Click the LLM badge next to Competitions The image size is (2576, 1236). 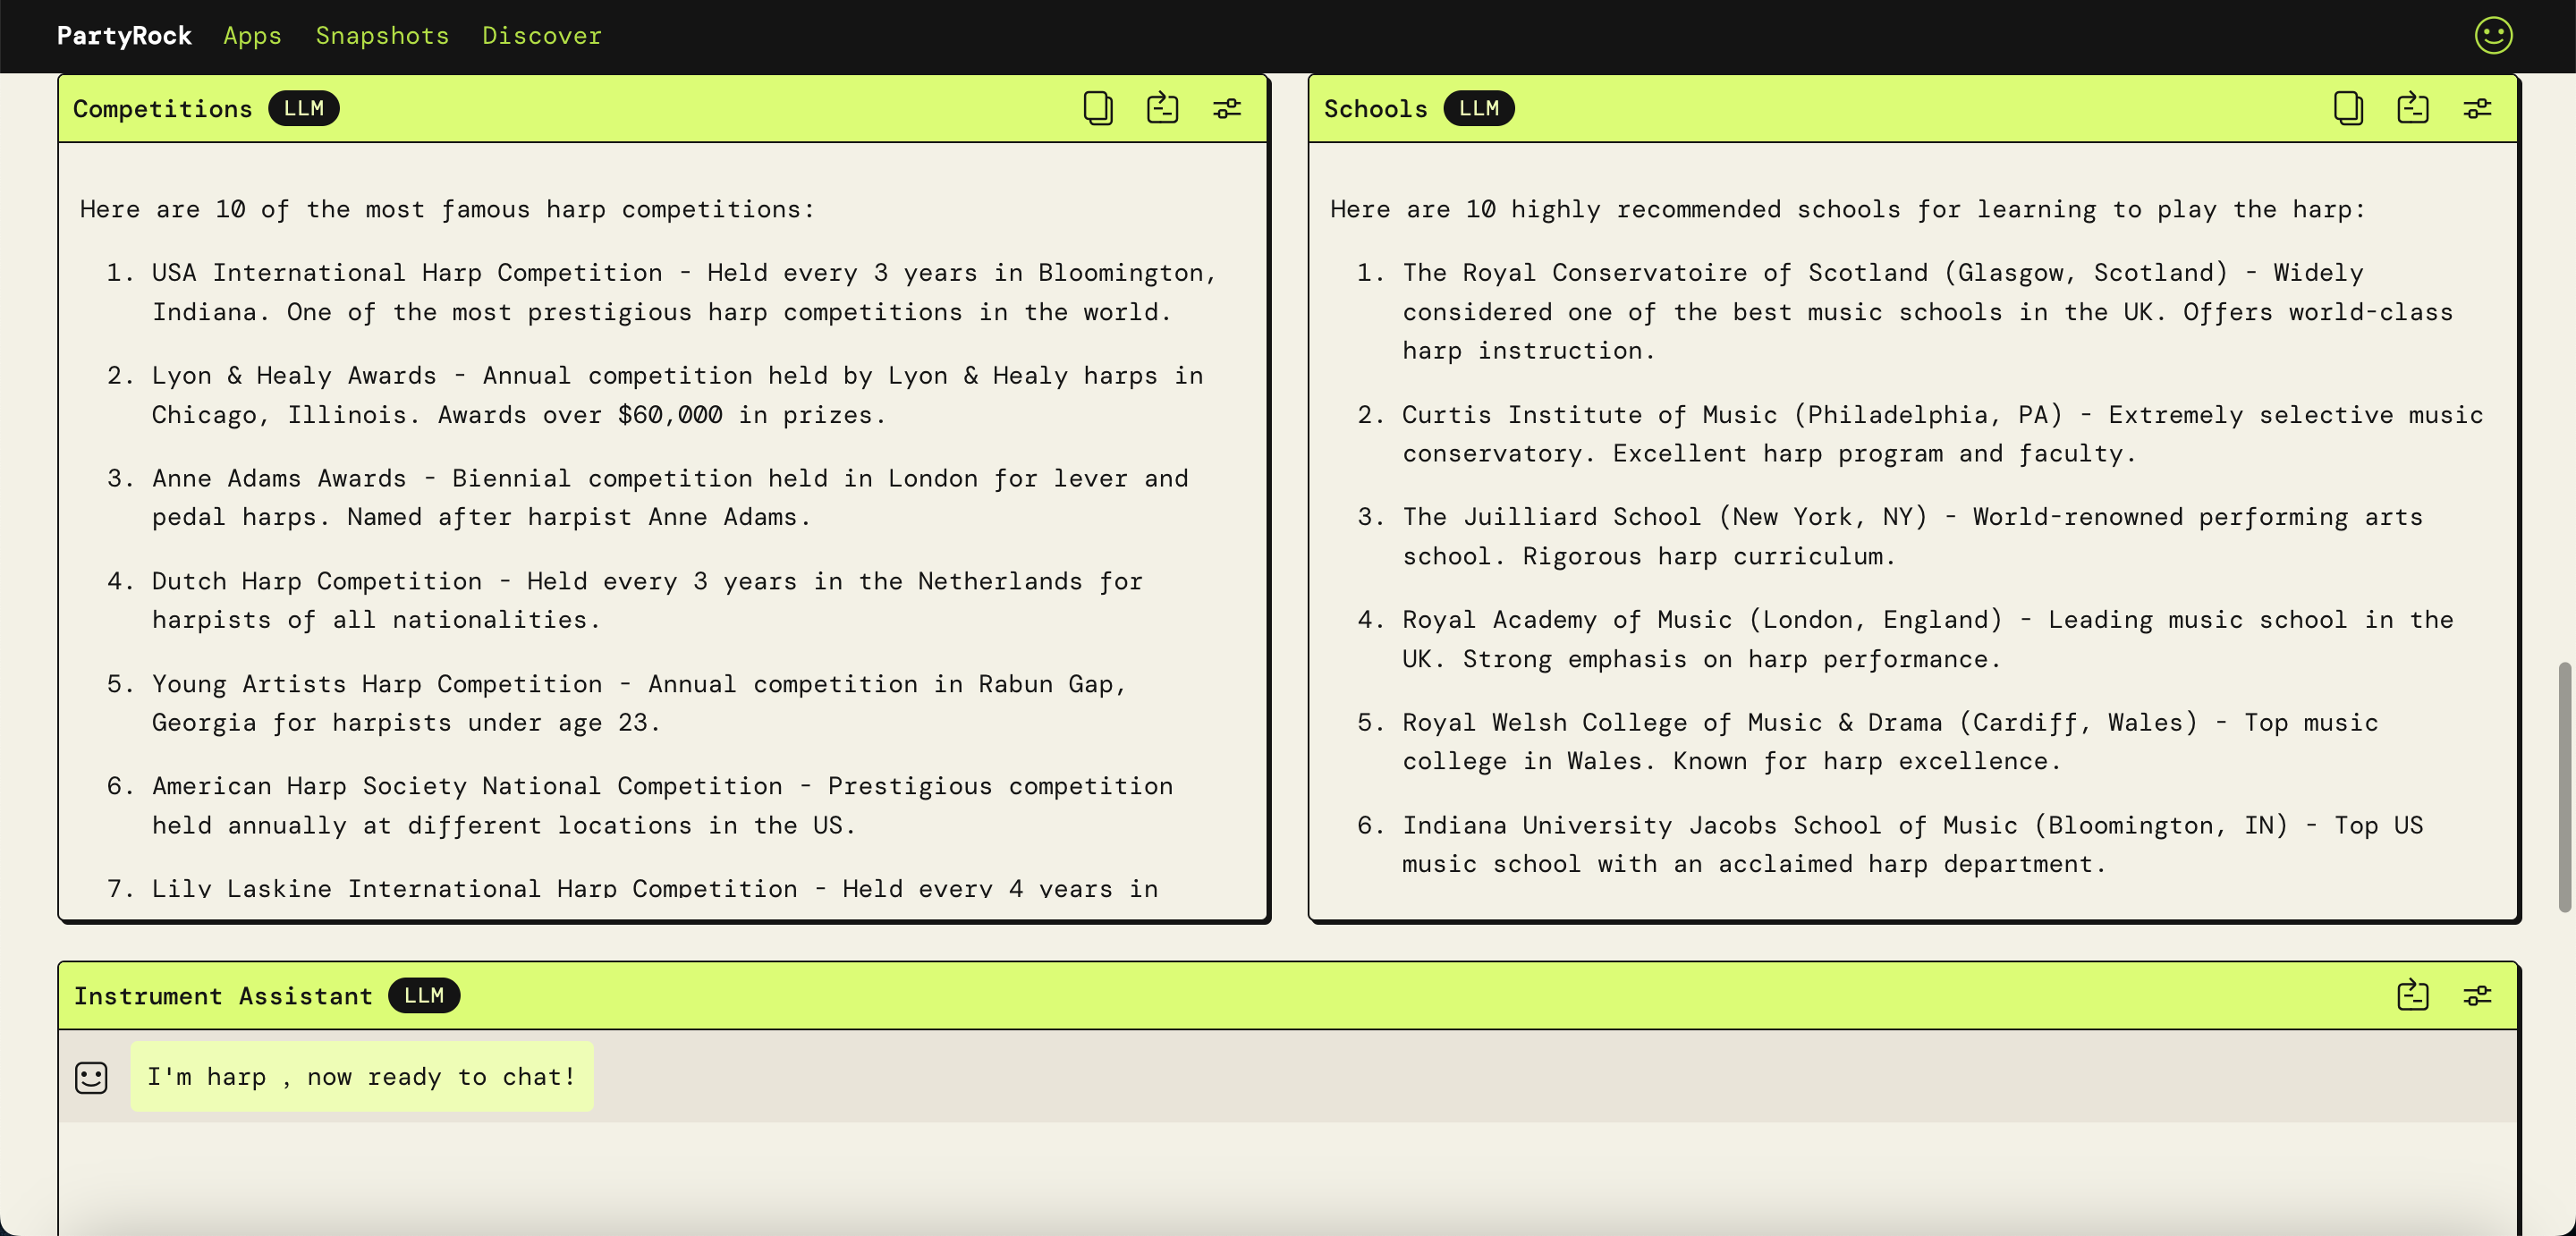pos(303,108)
